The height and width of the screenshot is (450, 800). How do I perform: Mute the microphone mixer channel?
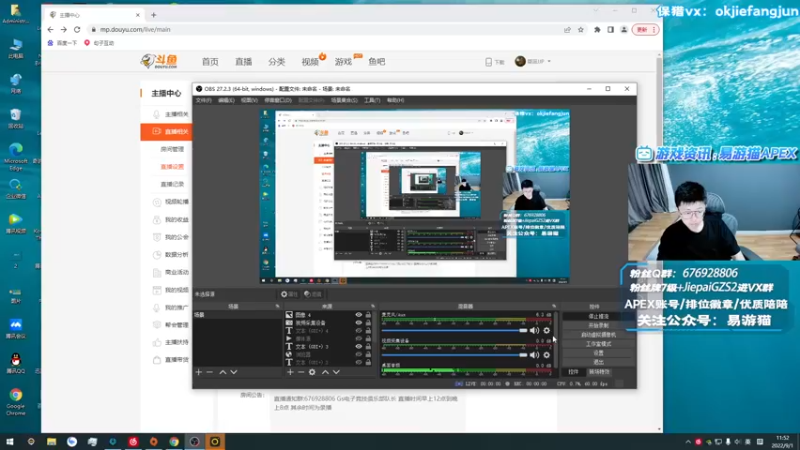534,331
